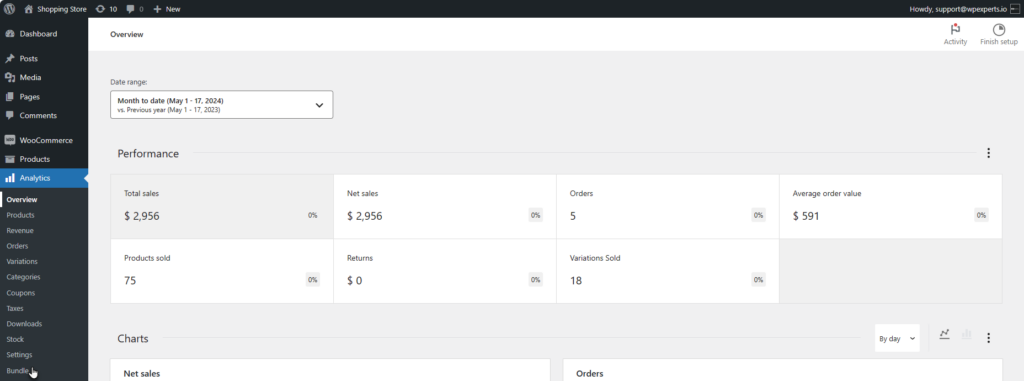Click the Pages icon in sidebar
Screen dimensions: 1024x381
point(10,97)
